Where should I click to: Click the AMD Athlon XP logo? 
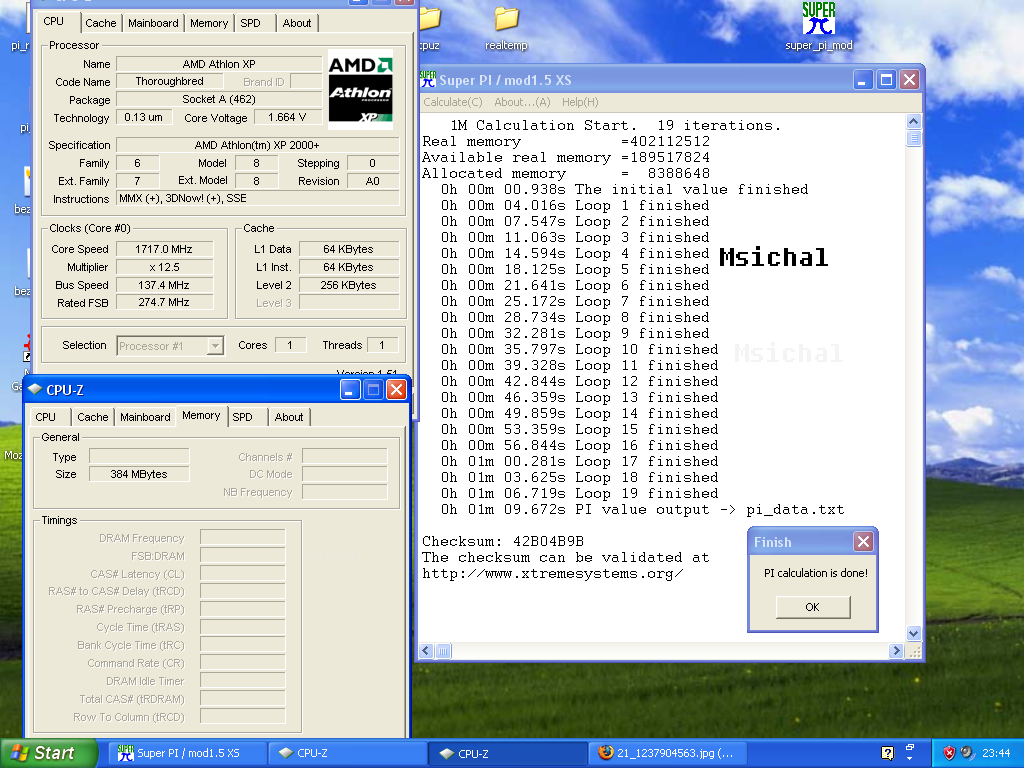tap(361, 90)
